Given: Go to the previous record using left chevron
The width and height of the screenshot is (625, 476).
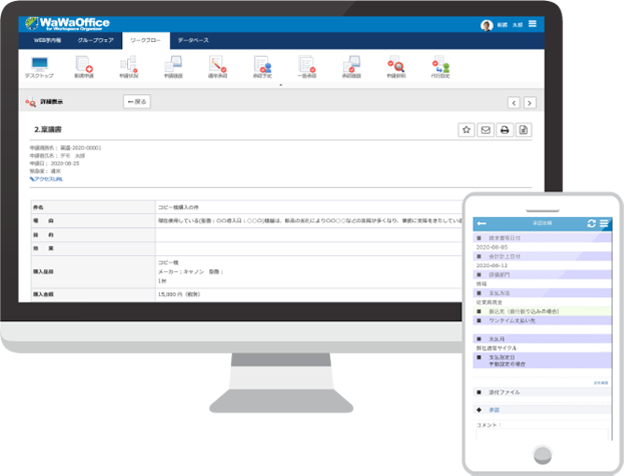Looking at the screenshot, I should (514, 102).
